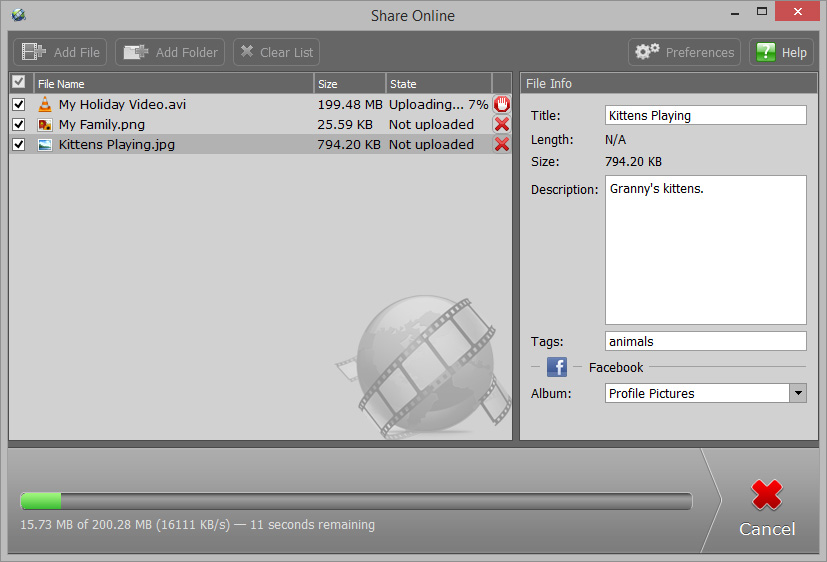Remove My Family.png using its red X

501,124
